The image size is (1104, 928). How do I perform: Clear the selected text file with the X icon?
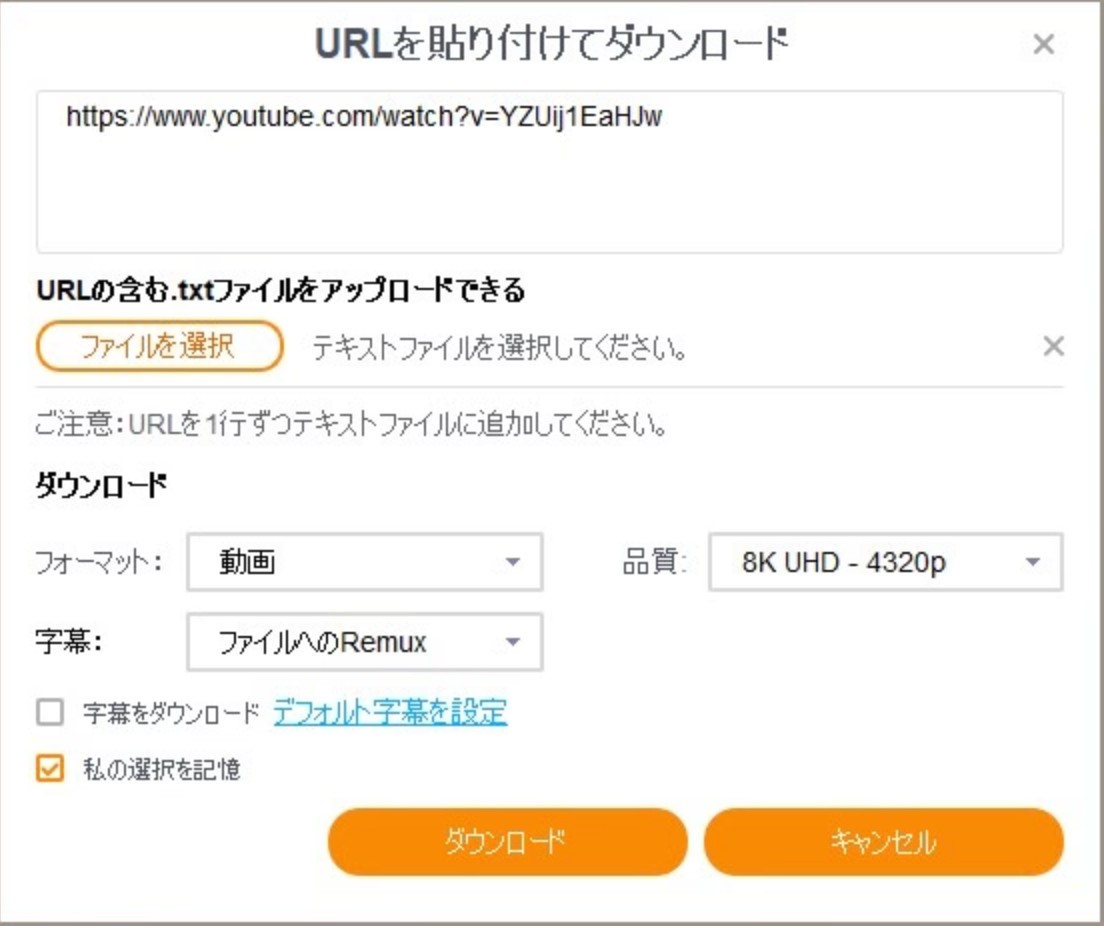click(1053, 346)
